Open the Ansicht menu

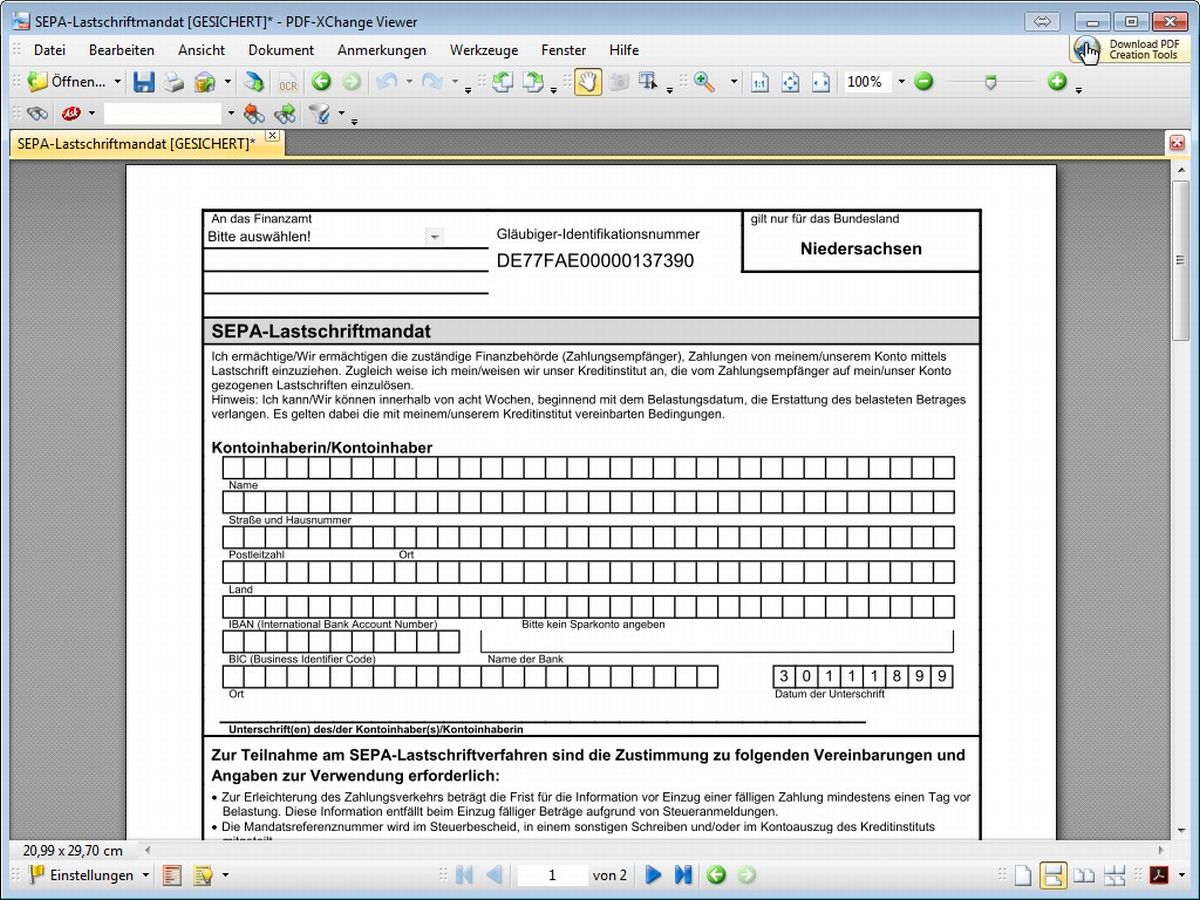202,50
